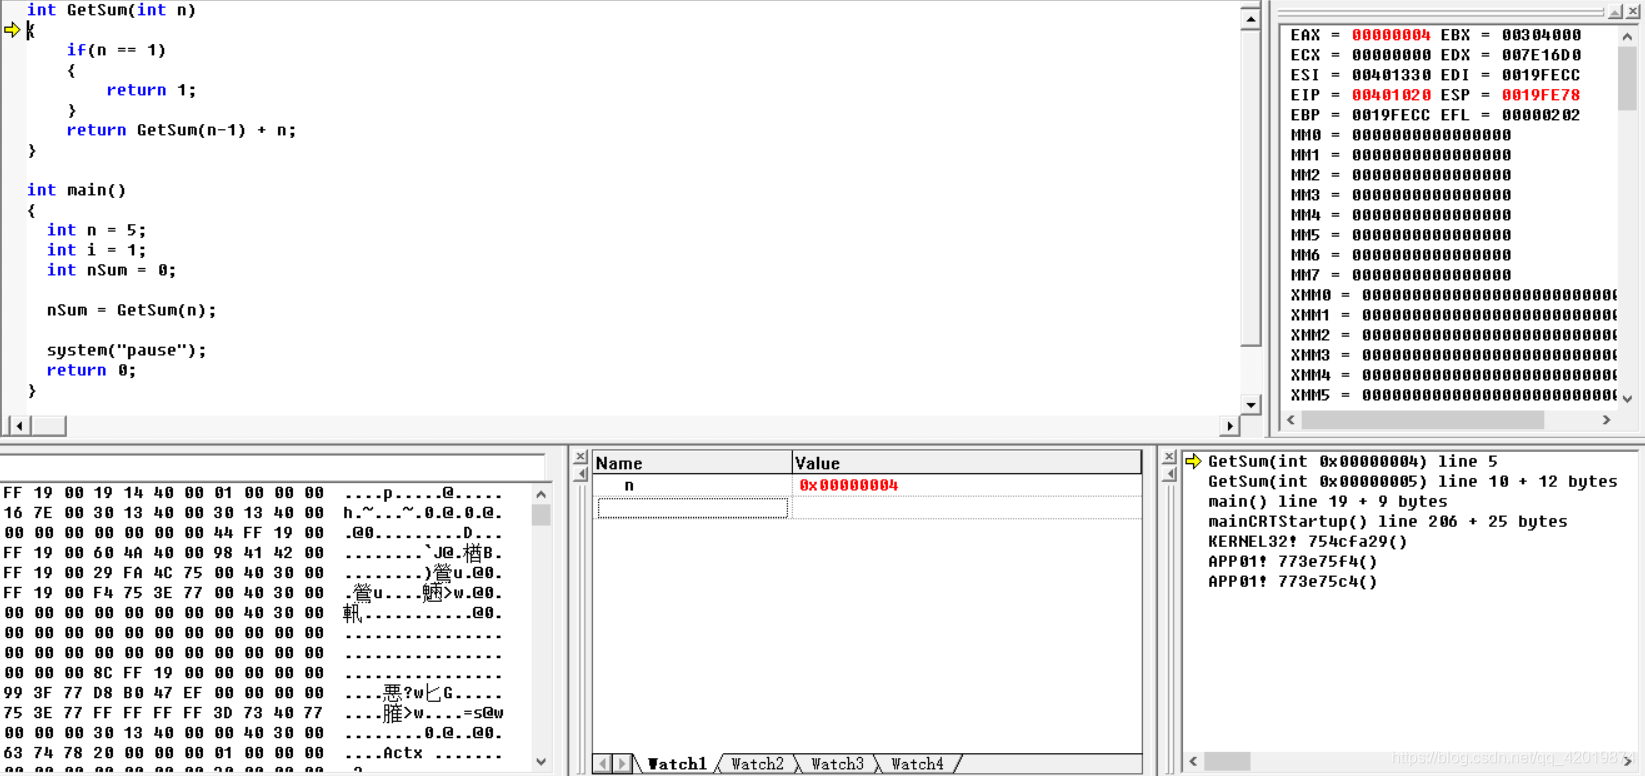
Task: Select call stack frame mainCRTStartup() line 206
Action: tap(1387, 521)
